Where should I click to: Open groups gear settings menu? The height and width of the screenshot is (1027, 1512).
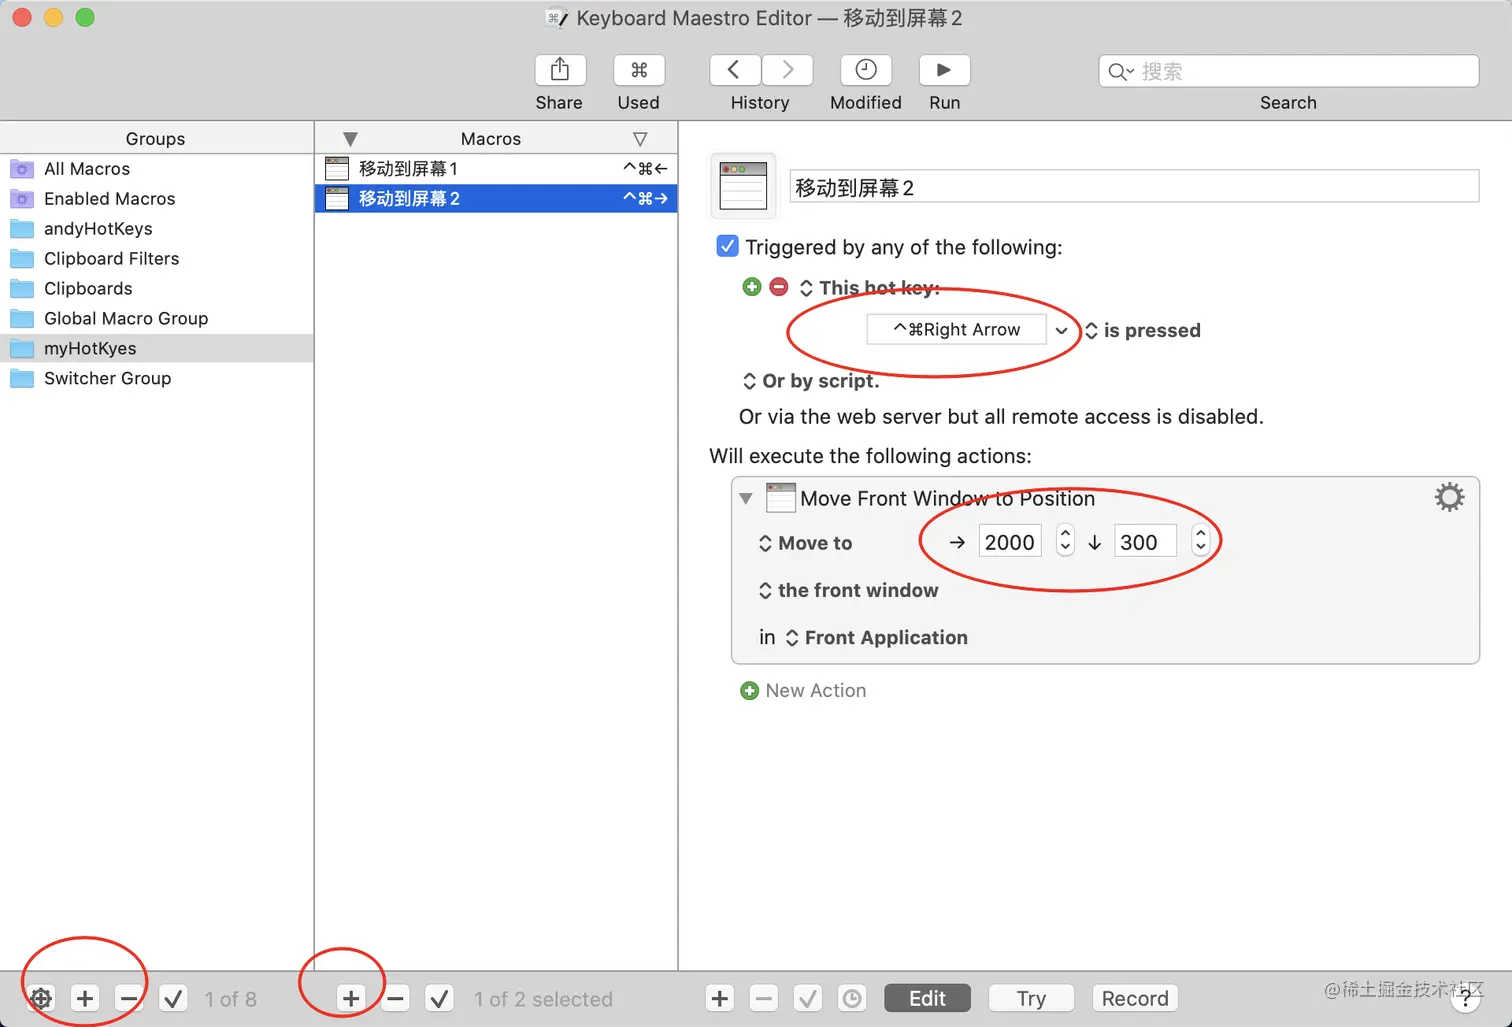click(x=41, y=998)
